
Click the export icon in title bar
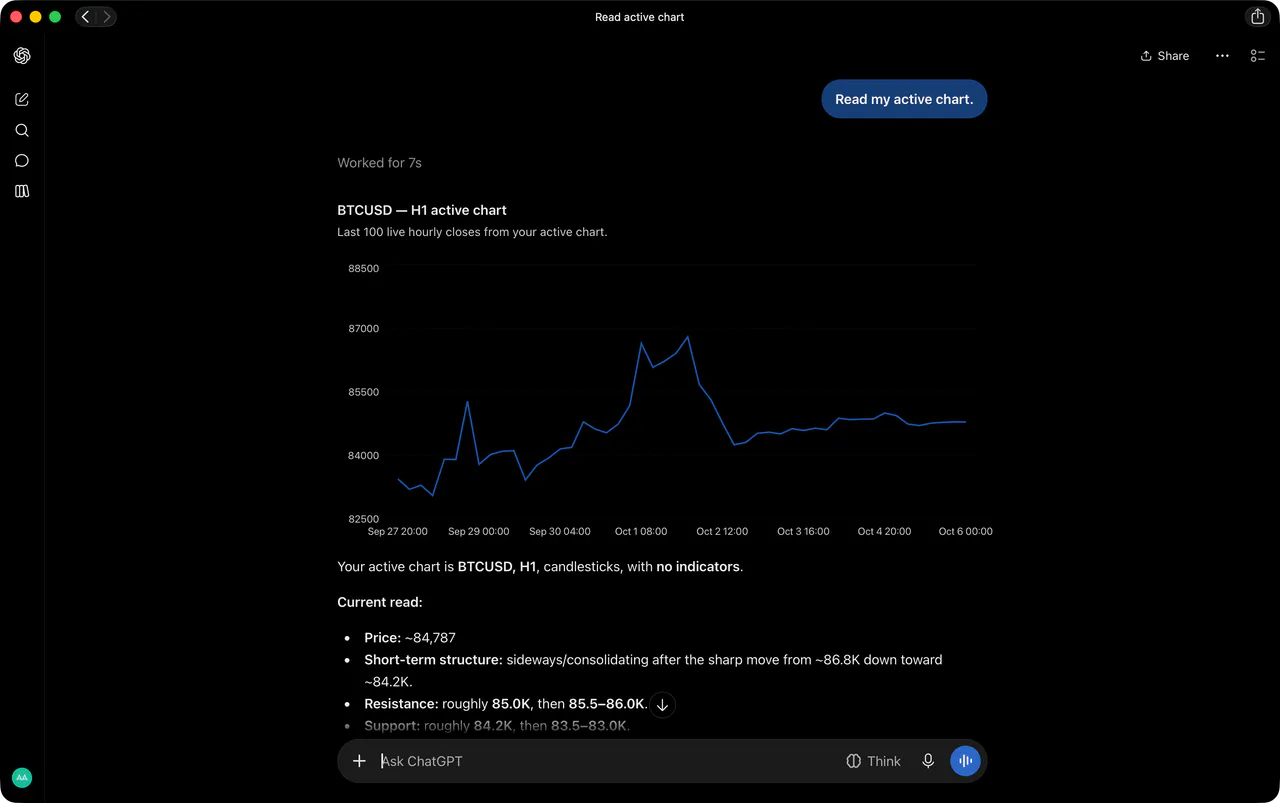[x=1258, y=17]
